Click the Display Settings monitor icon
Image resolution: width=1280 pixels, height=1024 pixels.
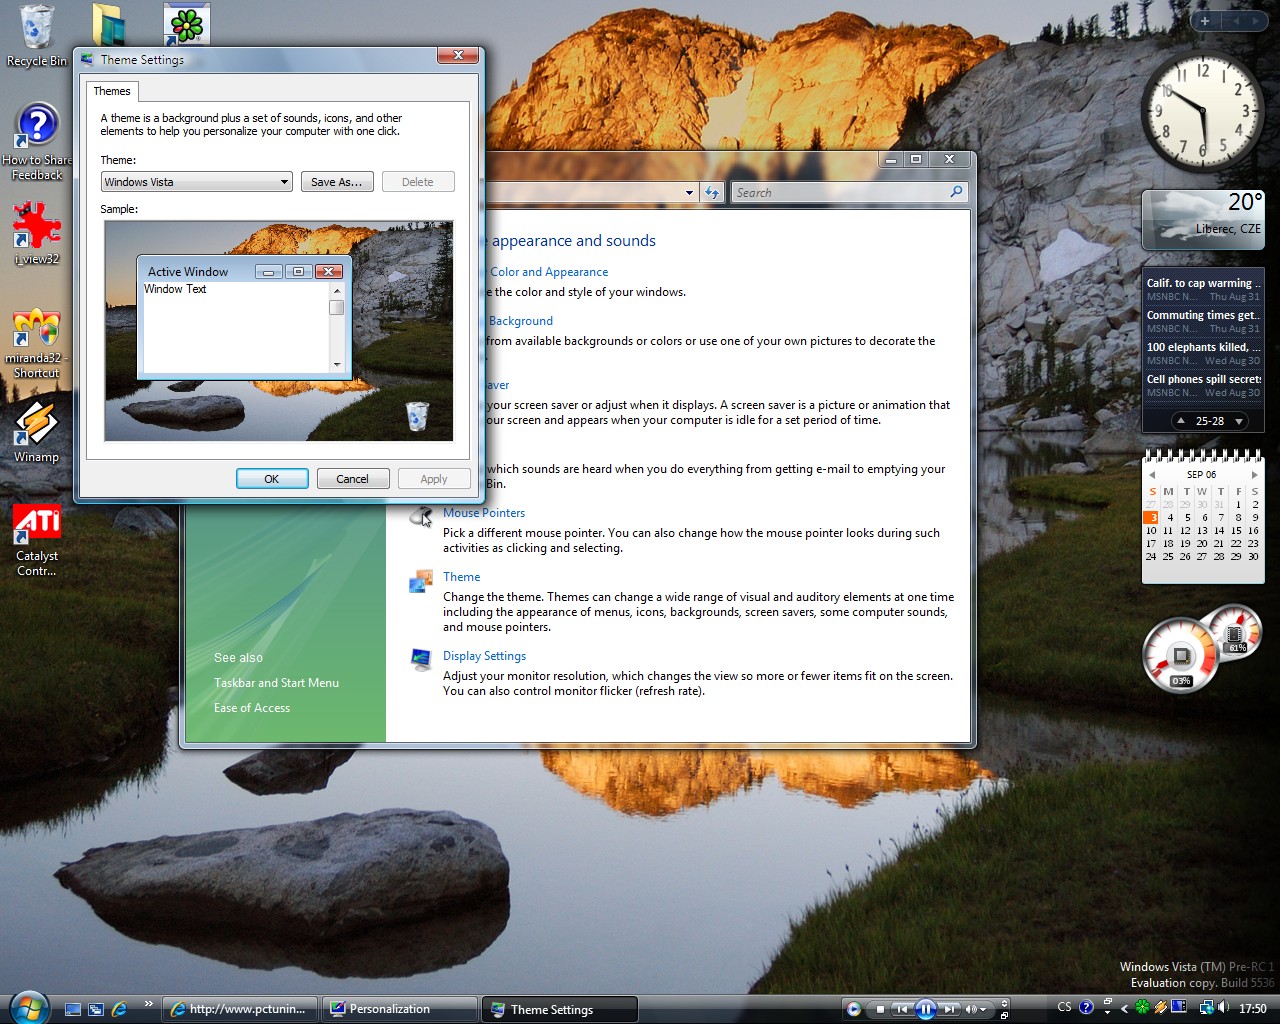point(421,660)
